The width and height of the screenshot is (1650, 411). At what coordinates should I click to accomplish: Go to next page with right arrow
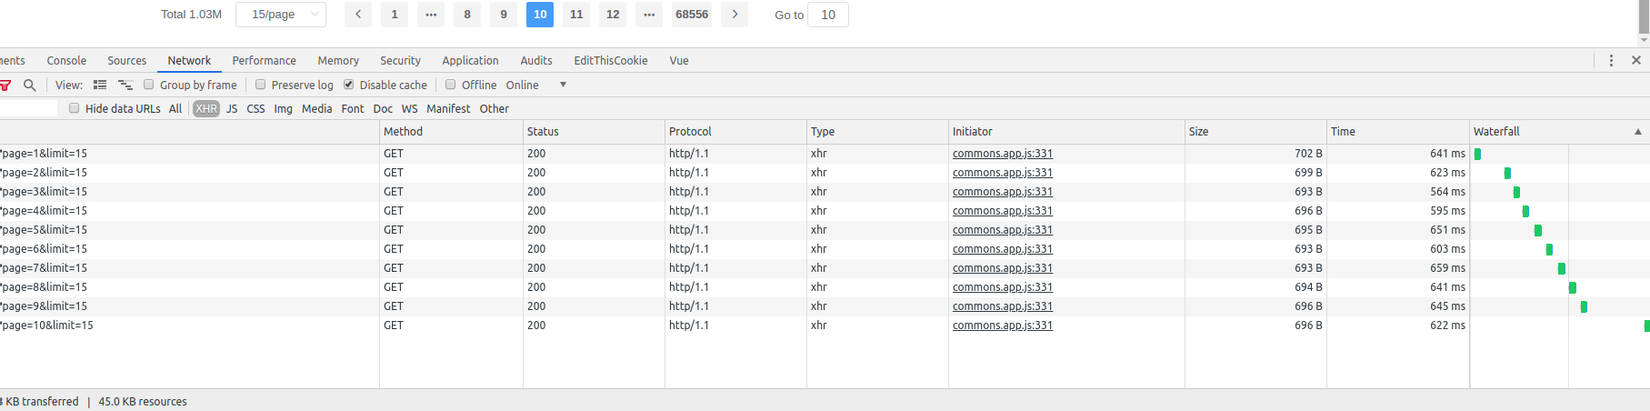tap(734, 14)
